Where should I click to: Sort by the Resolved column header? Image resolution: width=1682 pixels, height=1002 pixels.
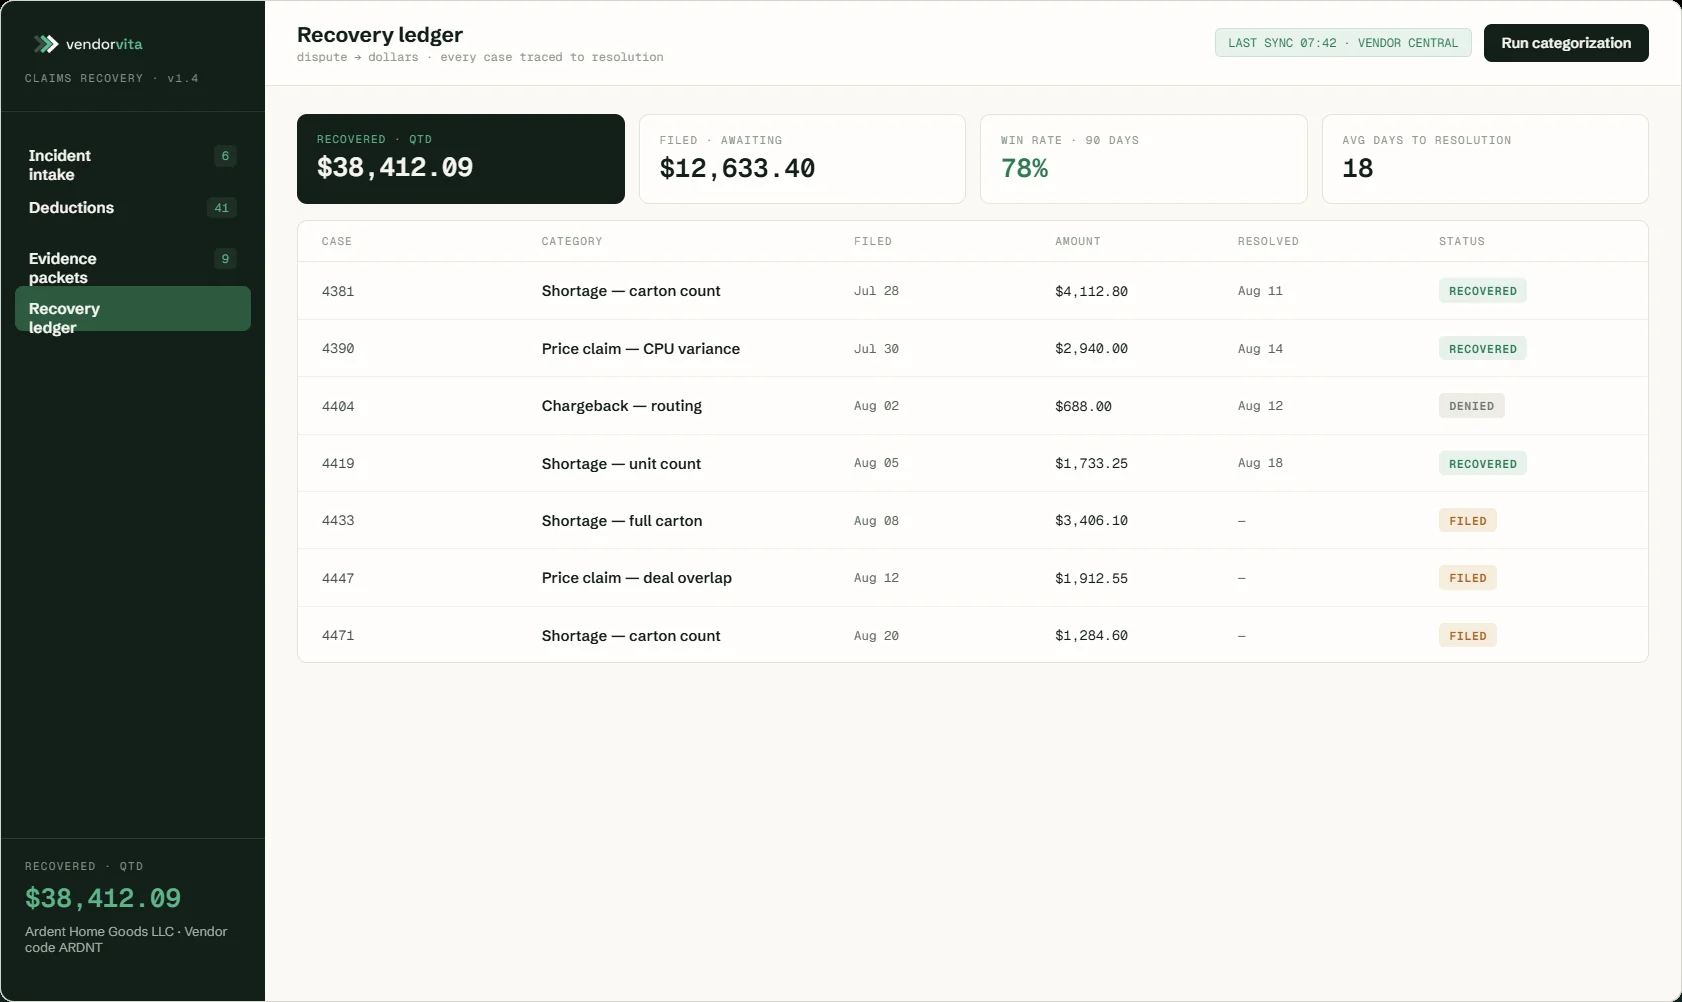tap(1268, 242)
